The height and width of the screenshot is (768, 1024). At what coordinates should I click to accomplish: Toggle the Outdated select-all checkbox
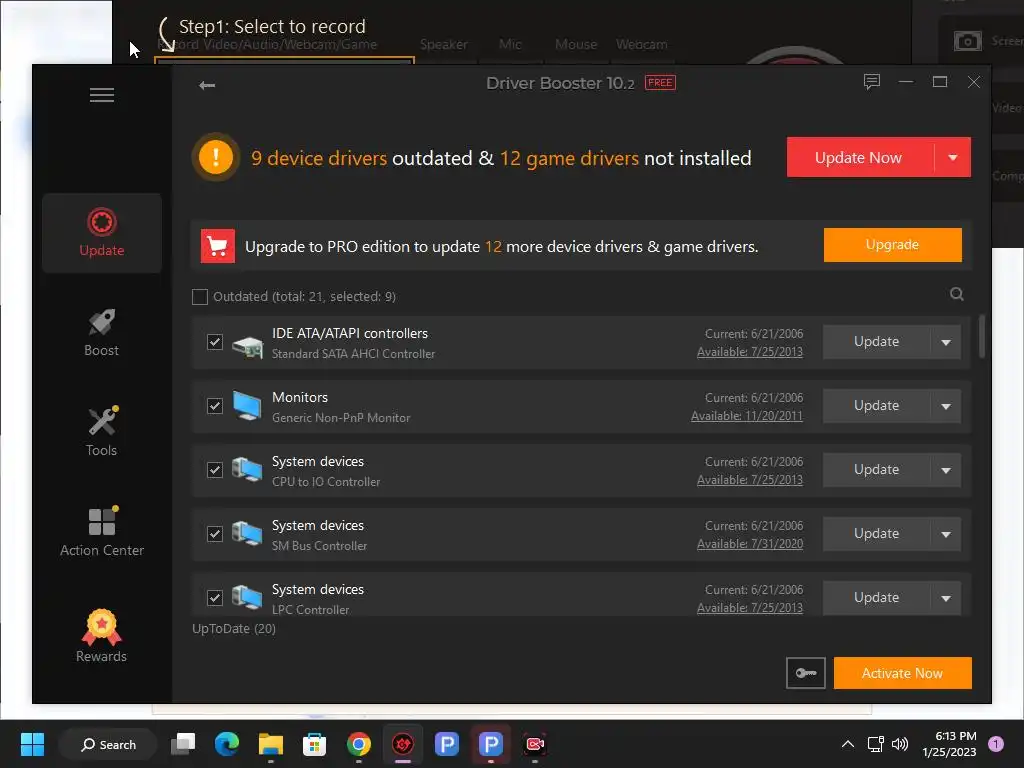(x=200, y=296)
